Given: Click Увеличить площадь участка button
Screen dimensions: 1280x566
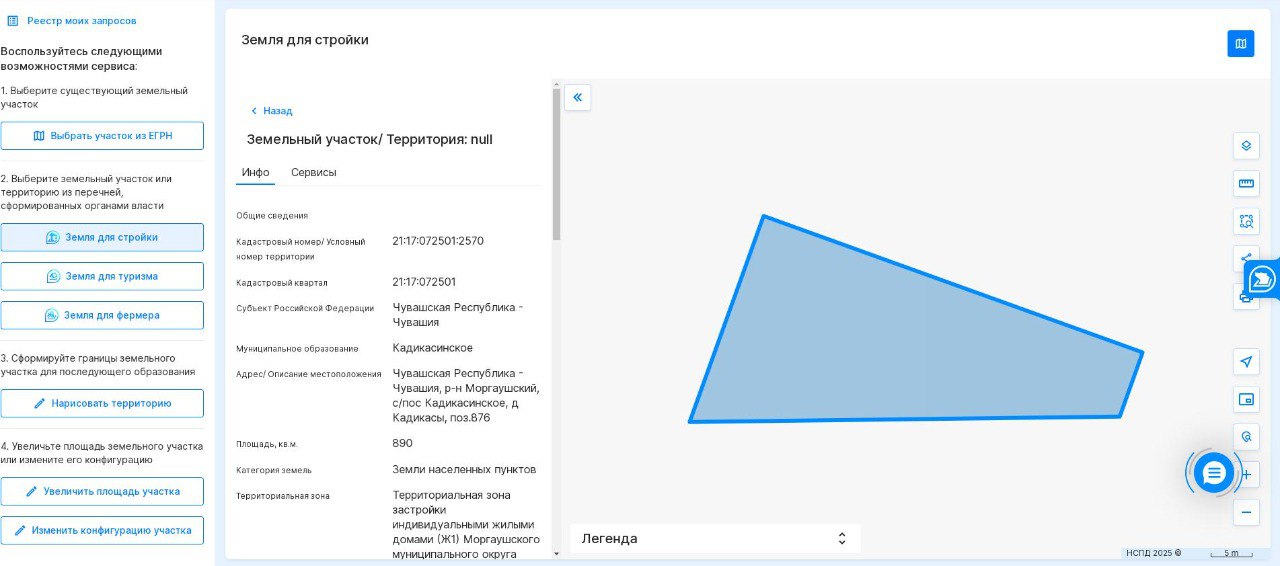Looking at the screenshot, I should click(102, 492).
